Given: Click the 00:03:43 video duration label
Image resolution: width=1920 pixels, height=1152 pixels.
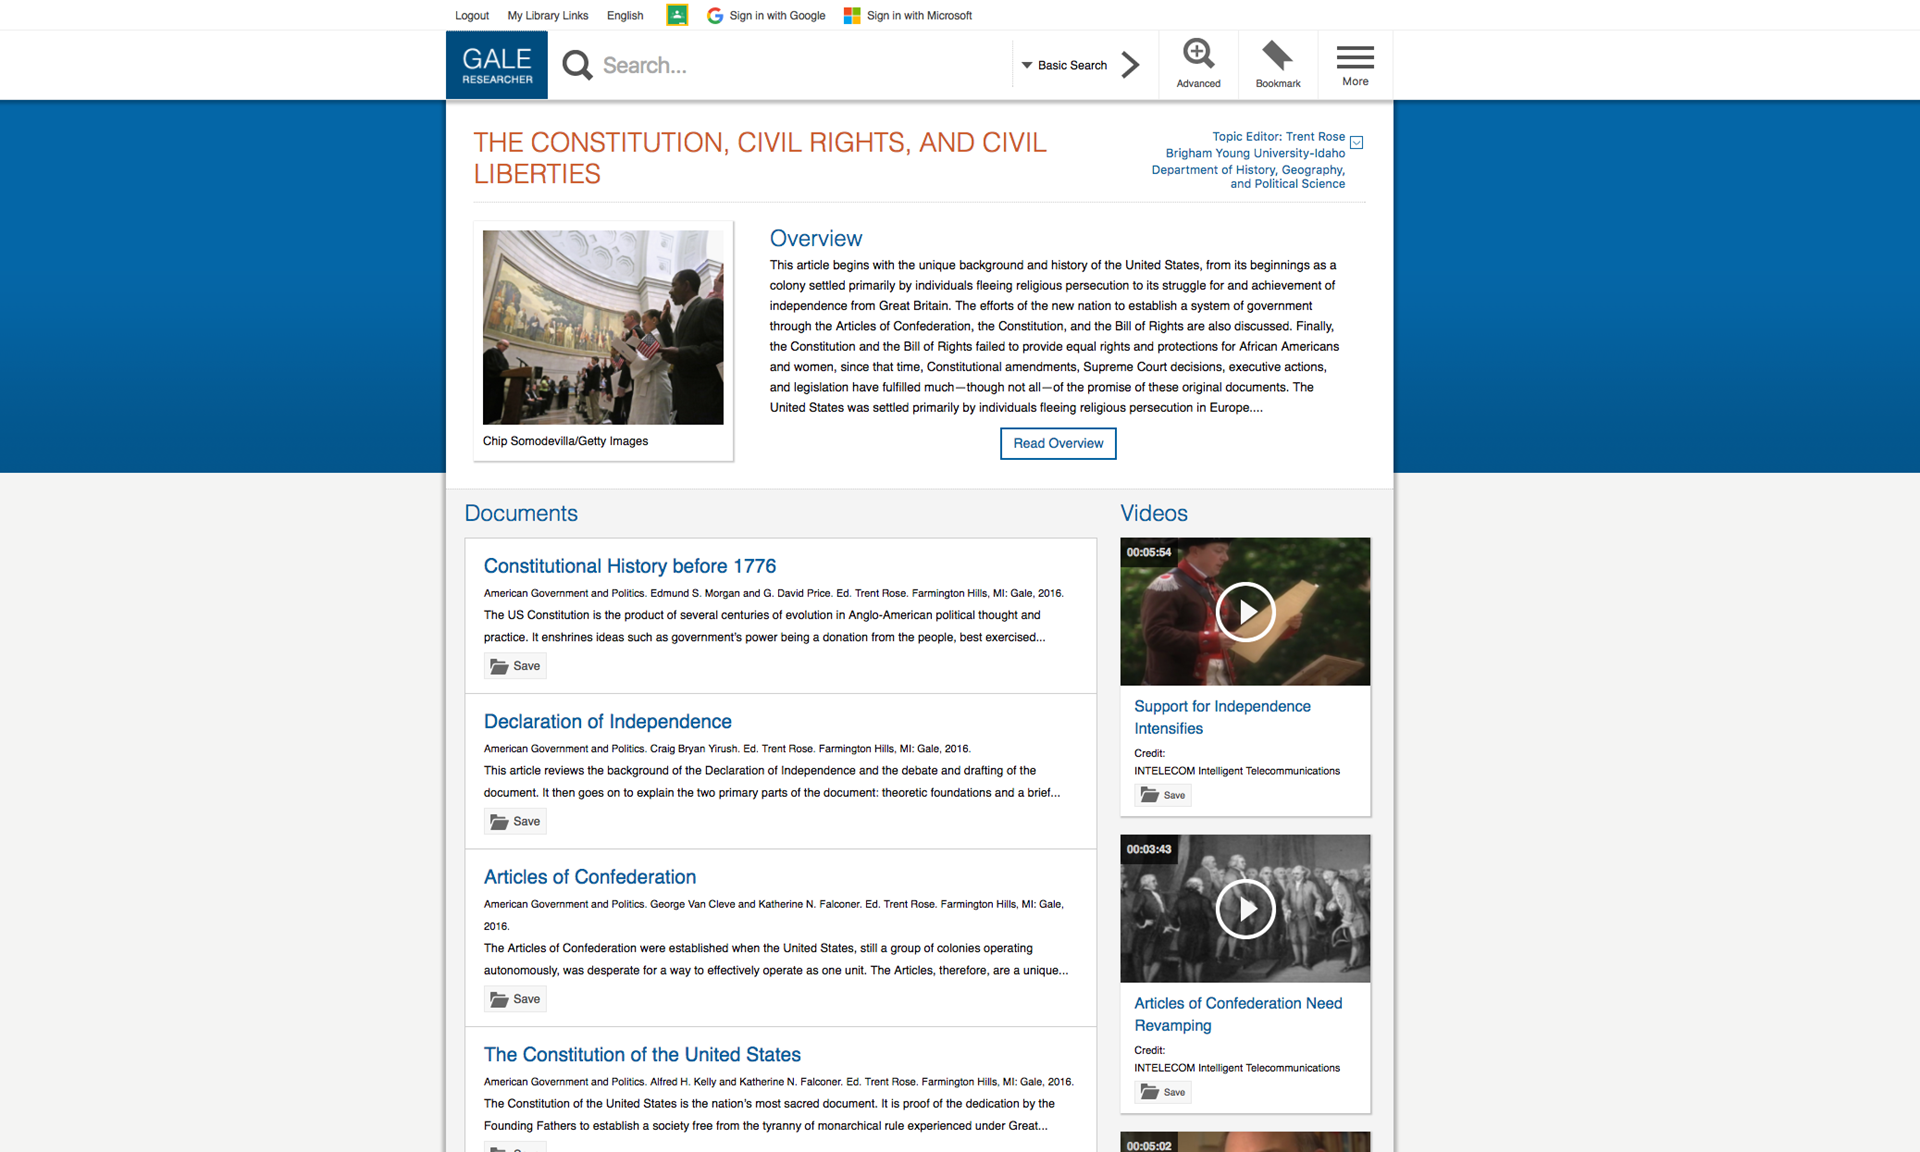Looking at the screenshot, I should pos(1148,849).
